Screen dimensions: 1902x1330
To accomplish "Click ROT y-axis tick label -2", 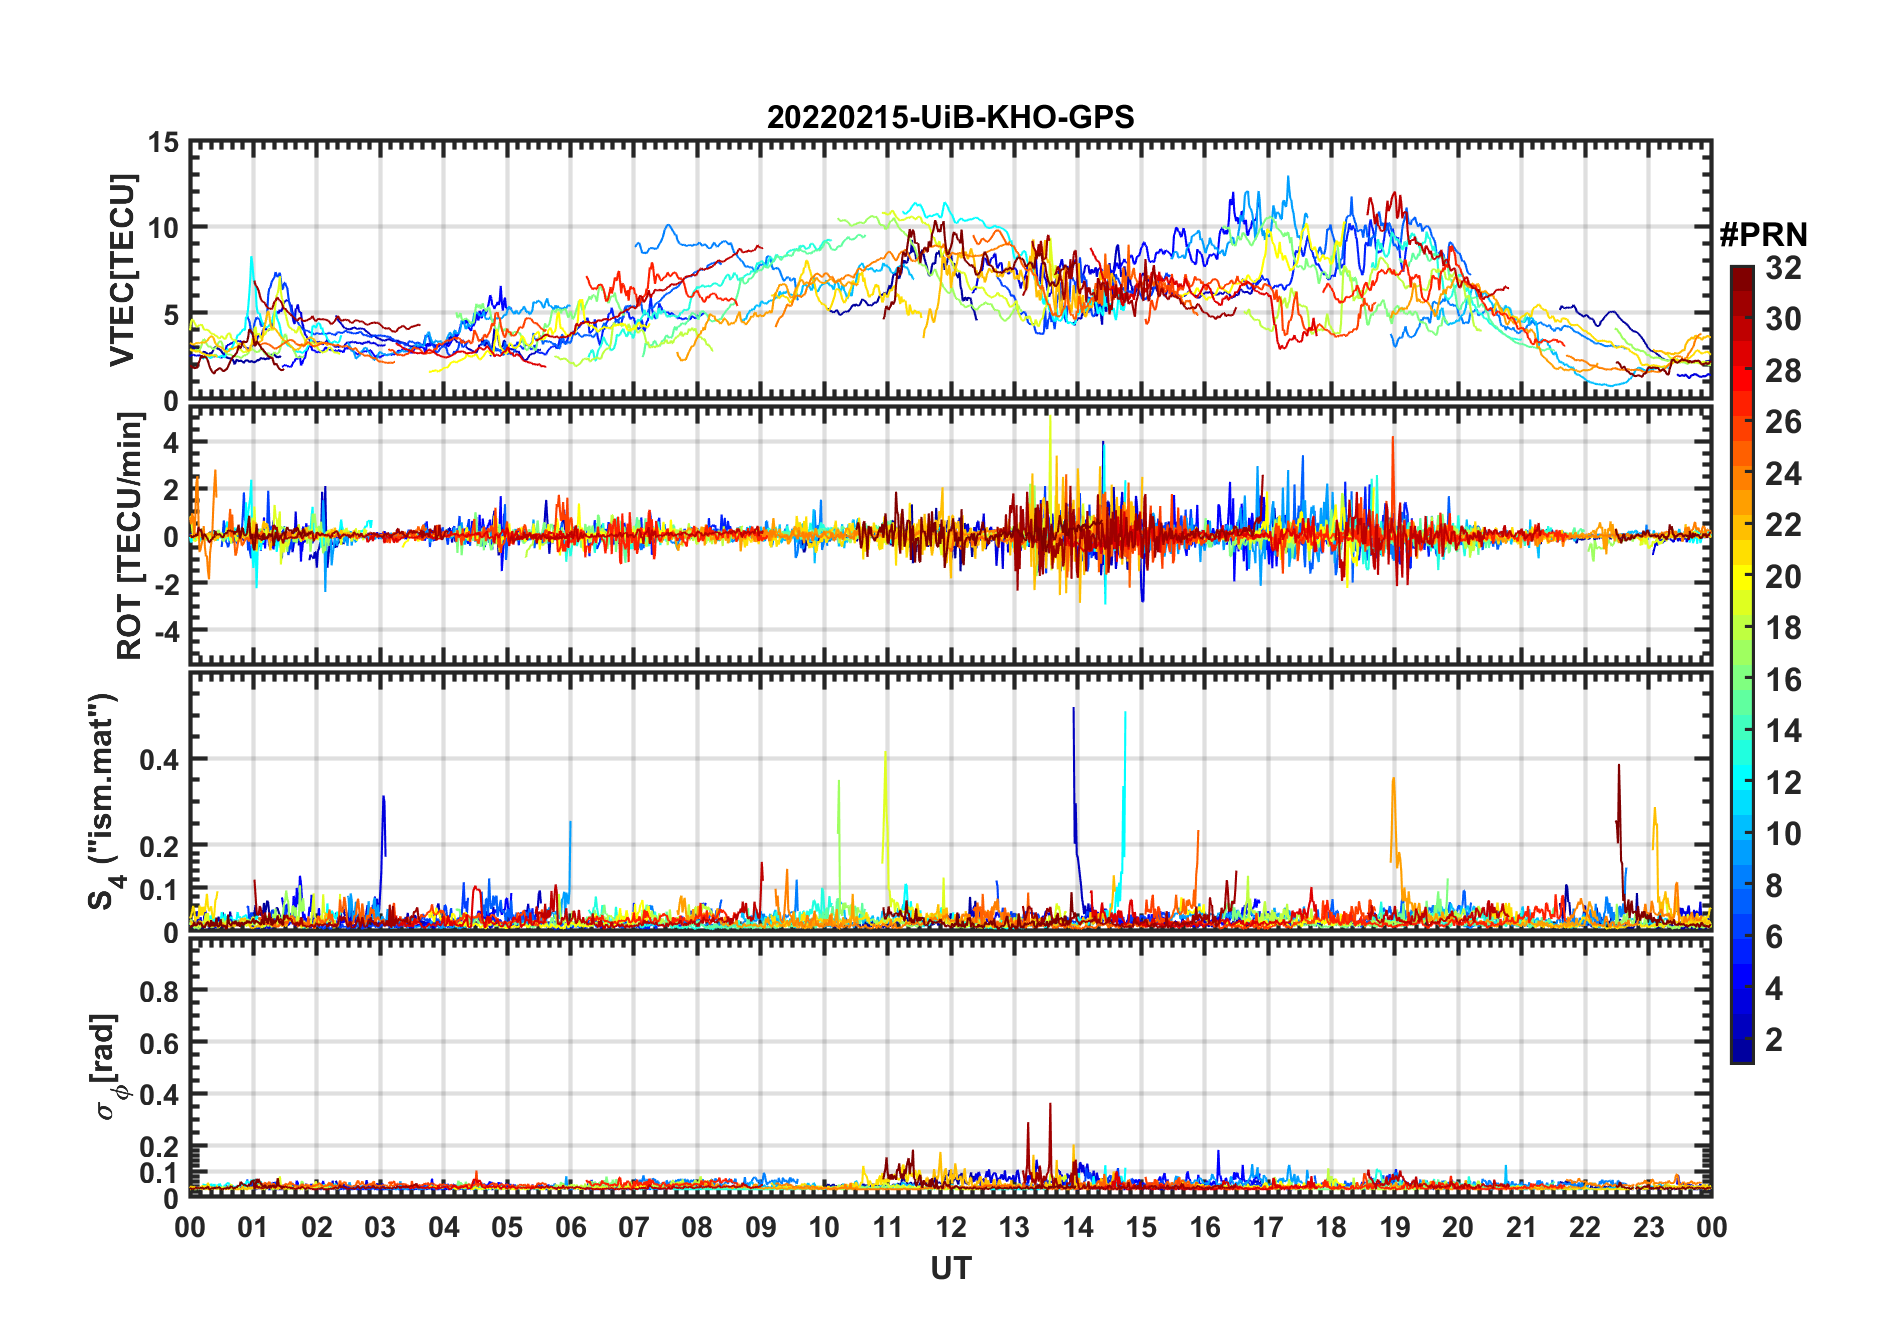I will [x=167, y=585].
